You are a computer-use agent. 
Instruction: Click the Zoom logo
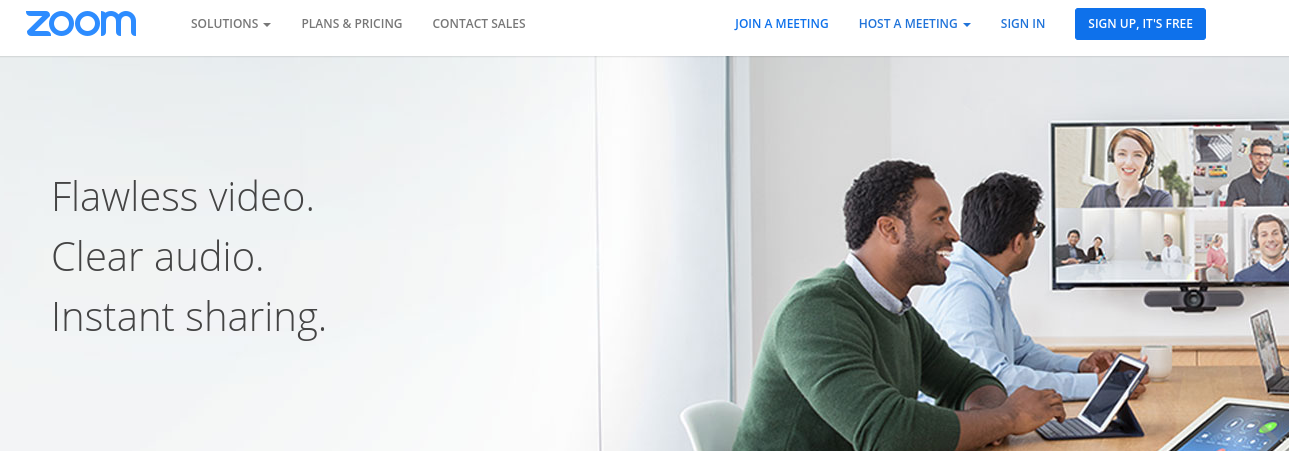(x=81, y=24)
